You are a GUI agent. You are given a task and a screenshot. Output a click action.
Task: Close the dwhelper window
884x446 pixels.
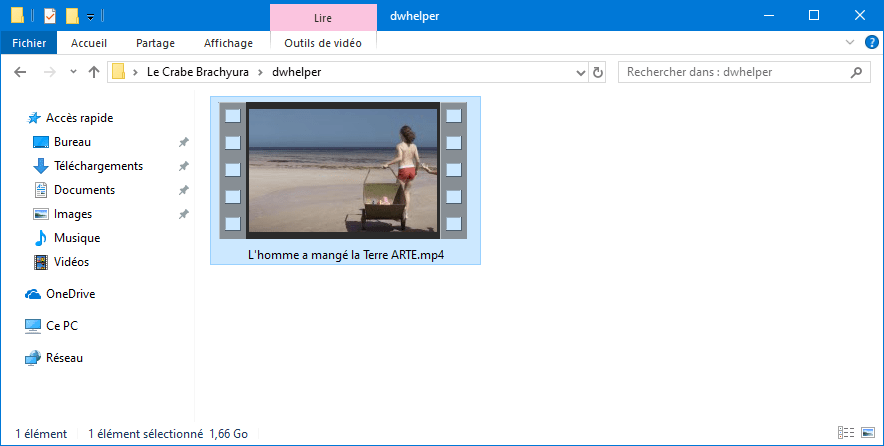click(x=860, y=16)
